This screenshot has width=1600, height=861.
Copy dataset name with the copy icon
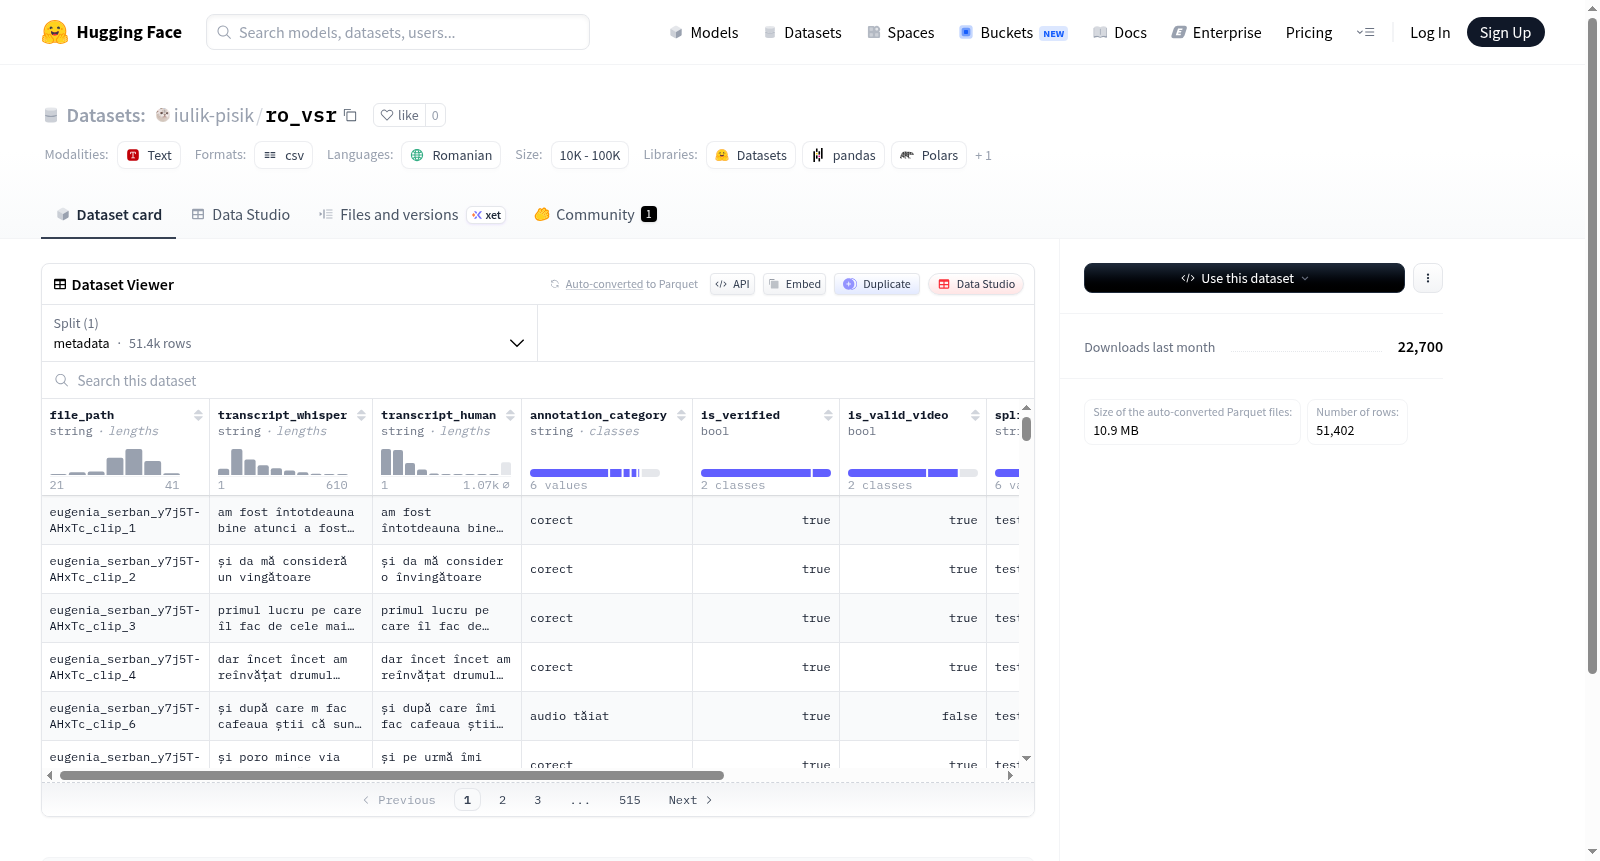pyautogui.click(x=350, y=115)
